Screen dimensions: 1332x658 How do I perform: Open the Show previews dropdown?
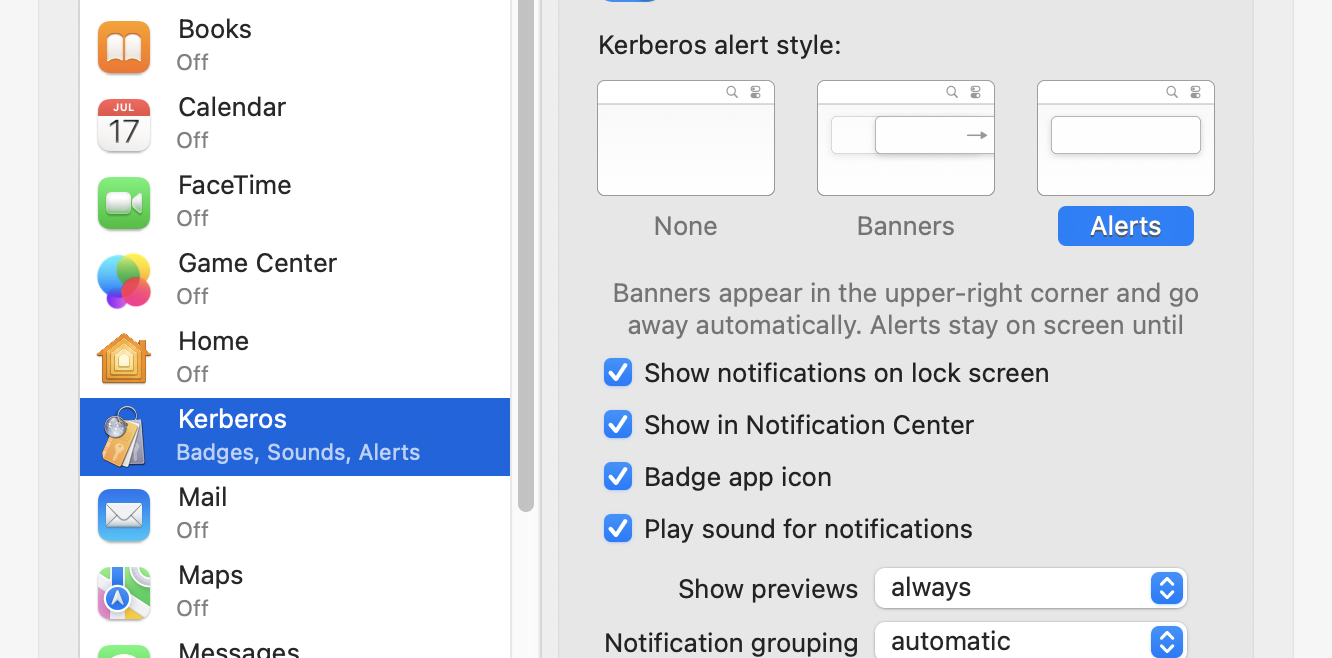click(x=1030, y=588)
